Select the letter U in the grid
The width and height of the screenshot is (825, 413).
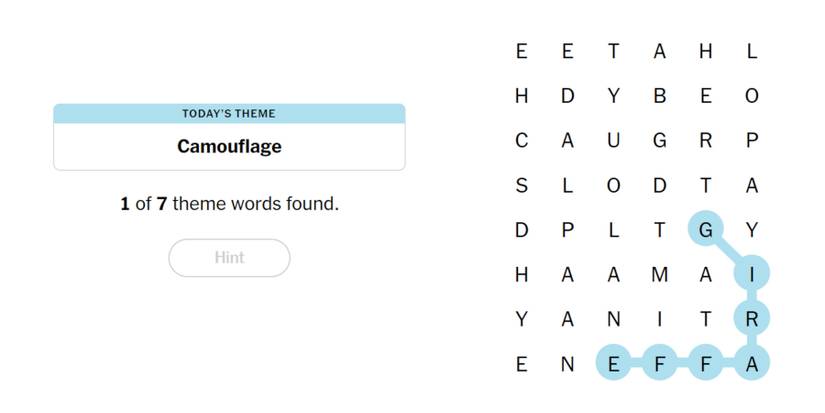(x=613, y=141)
